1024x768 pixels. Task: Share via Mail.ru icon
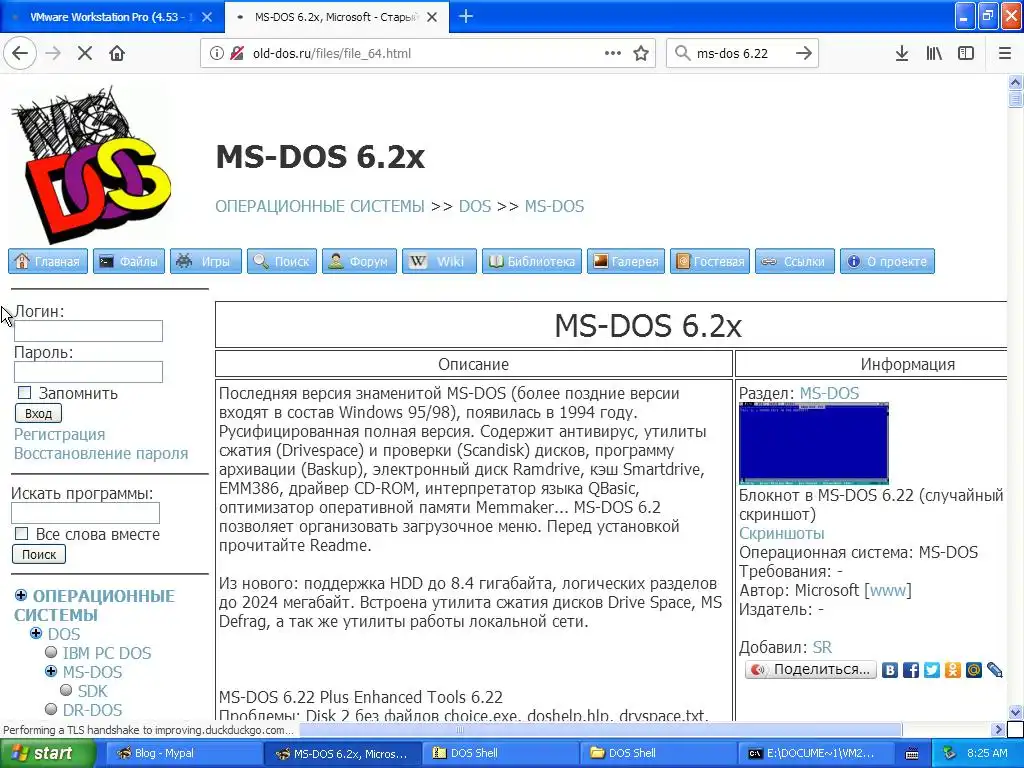(x=974, y=670)
